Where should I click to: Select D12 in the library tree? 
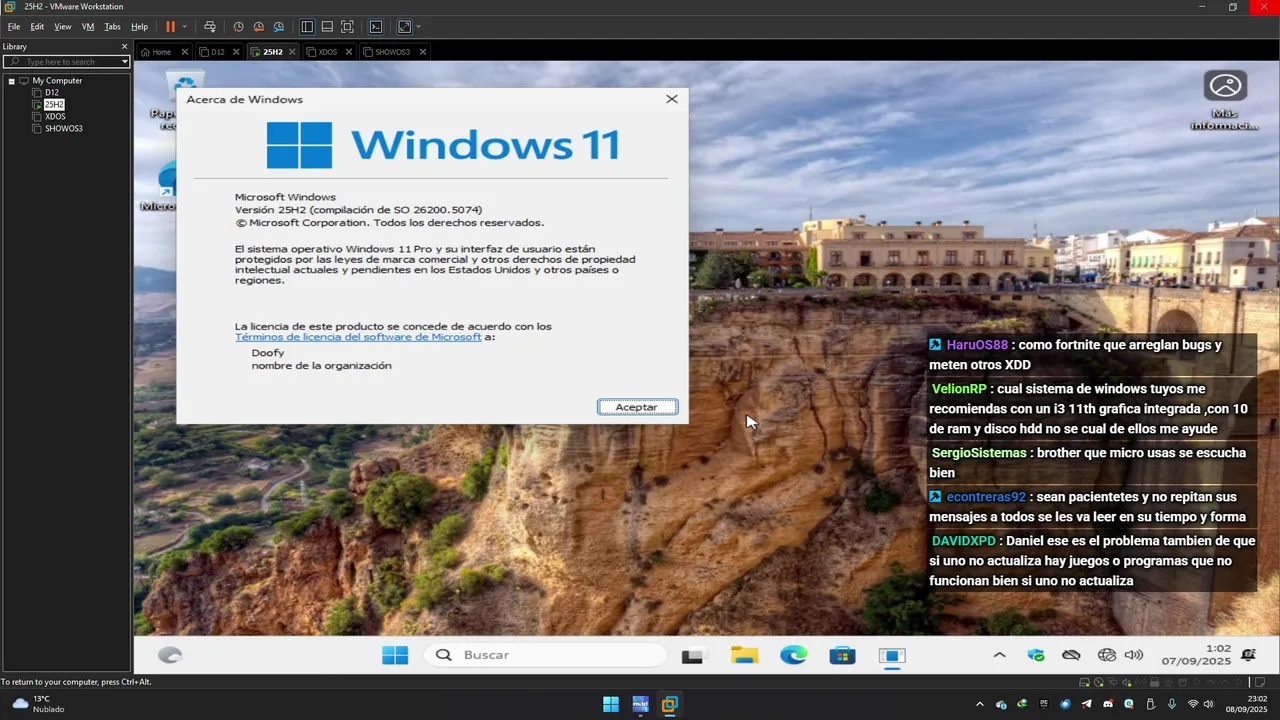pos(52,93)
